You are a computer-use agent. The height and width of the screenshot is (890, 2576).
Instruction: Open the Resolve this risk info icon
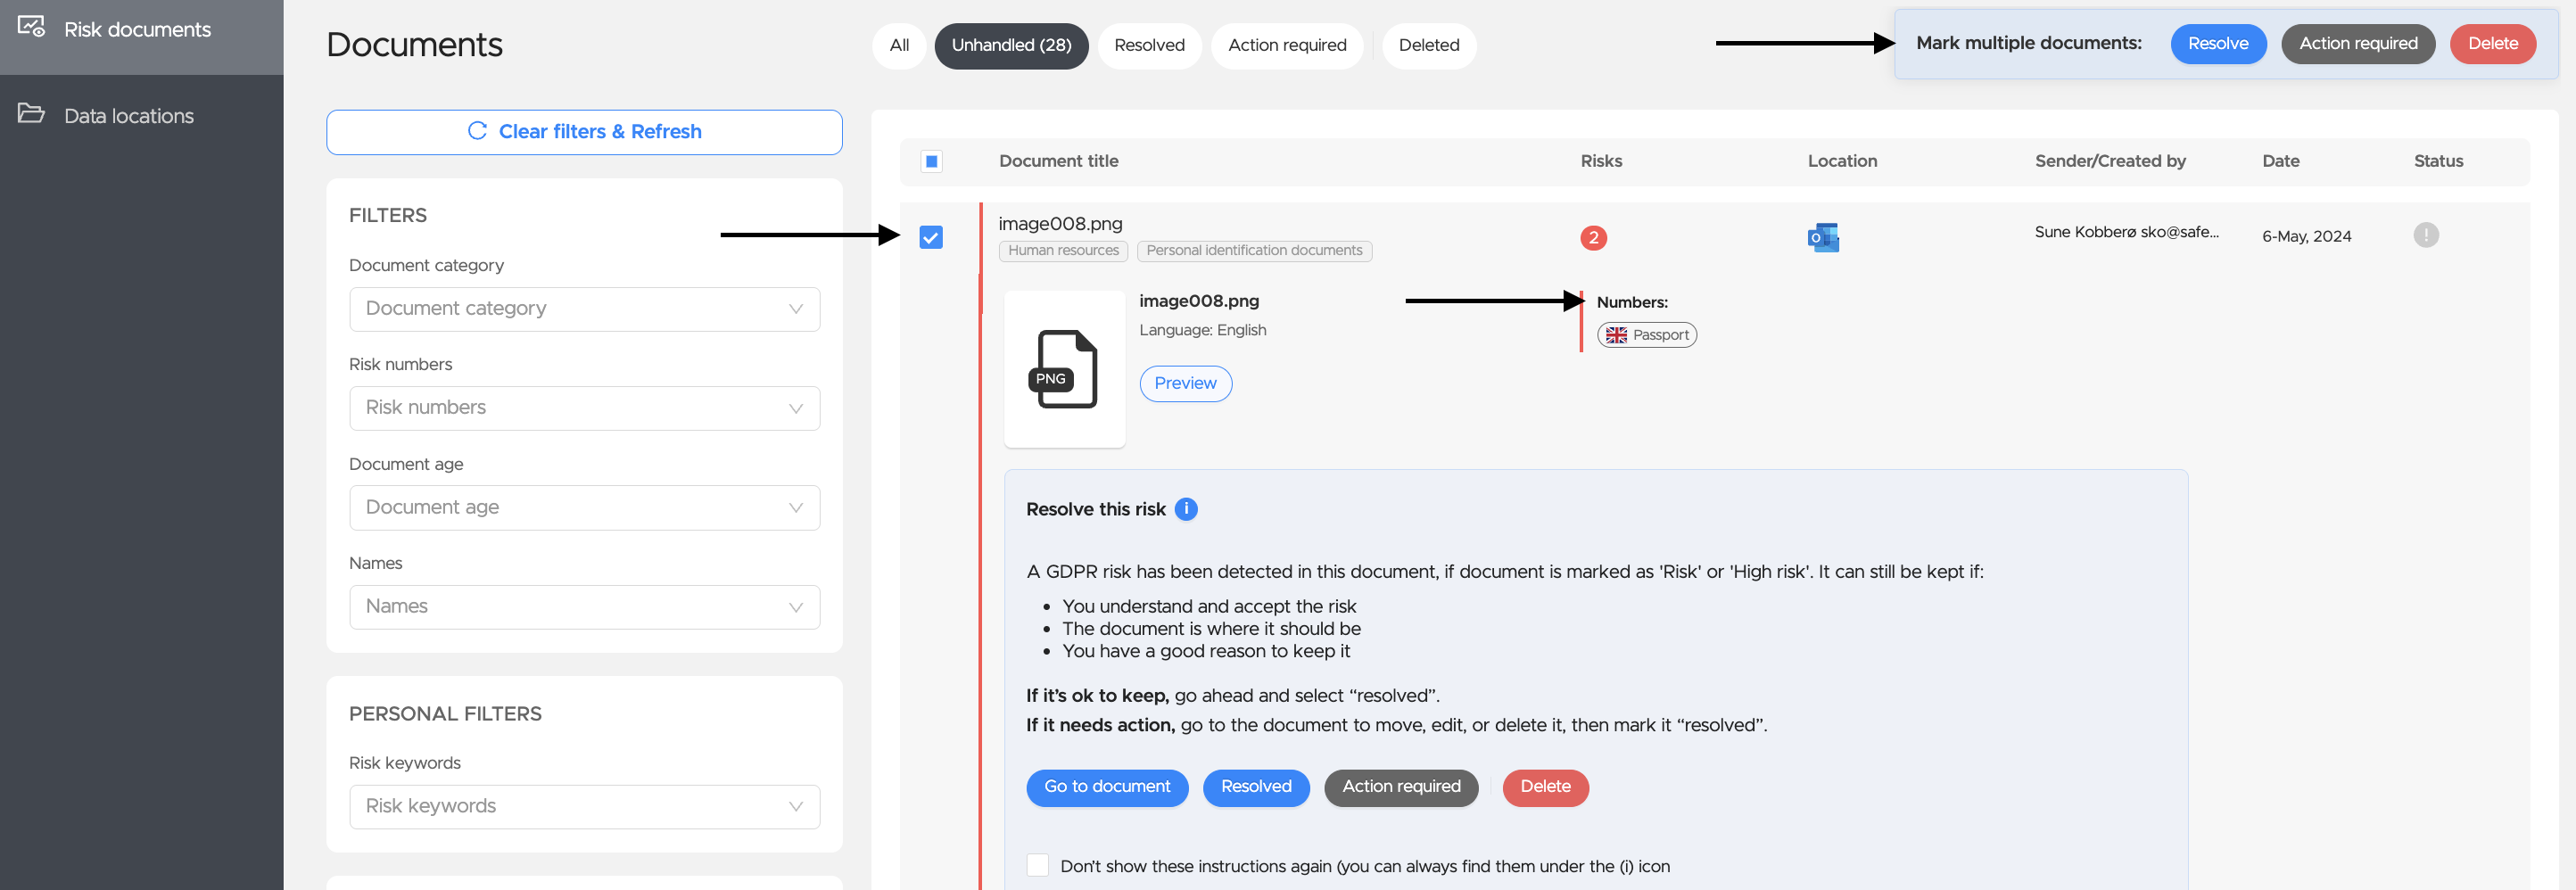(1186, 509)
